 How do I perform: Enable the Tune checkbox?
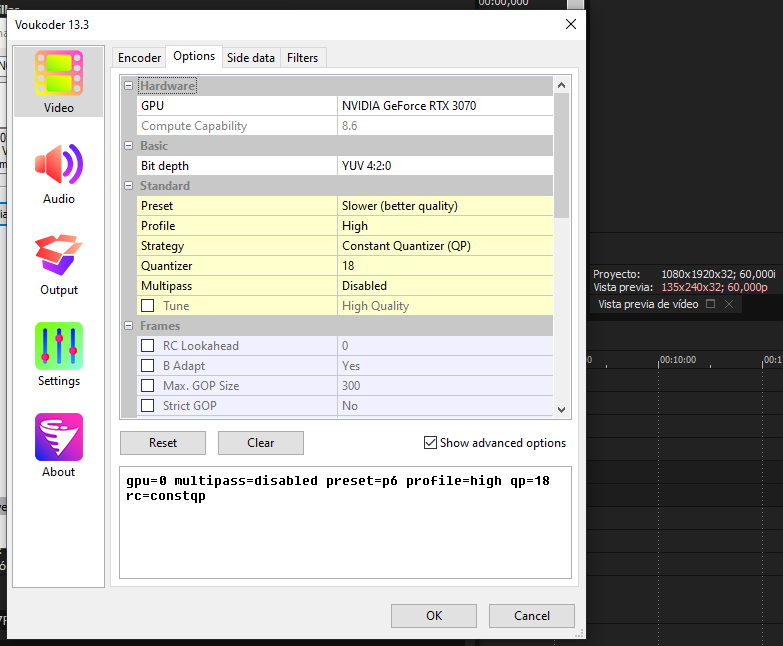pyautogui.click(x=148, y=306)
